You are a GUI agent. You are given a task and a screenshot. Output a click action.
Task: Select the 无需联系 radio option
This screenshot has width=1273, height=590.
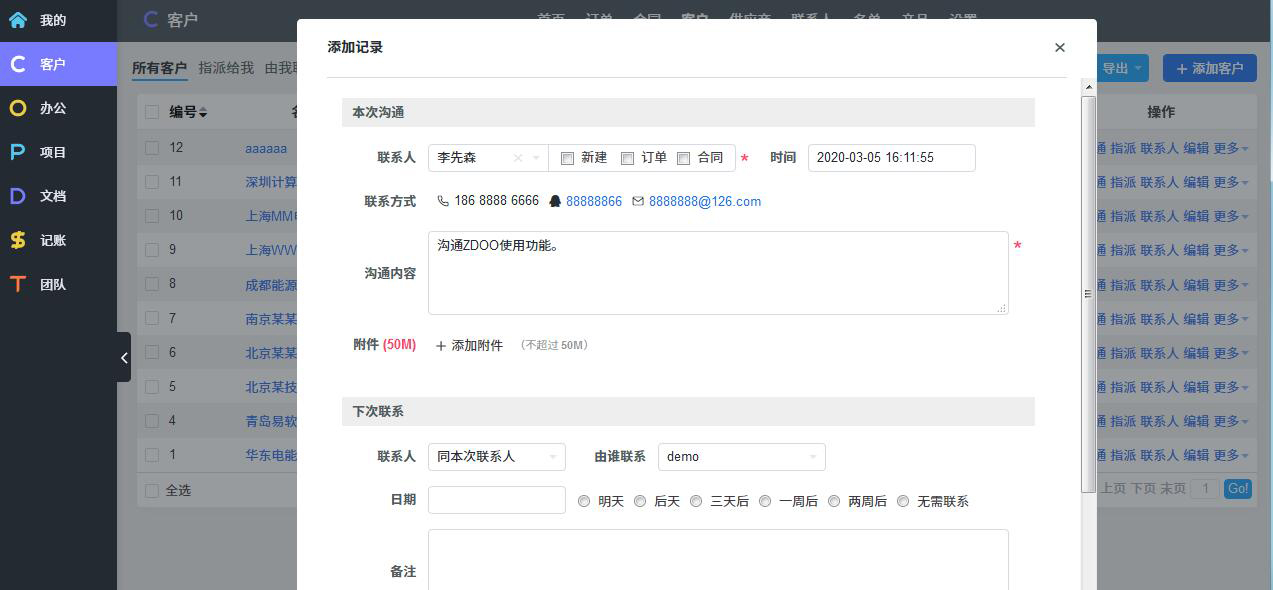pos(903,501)
